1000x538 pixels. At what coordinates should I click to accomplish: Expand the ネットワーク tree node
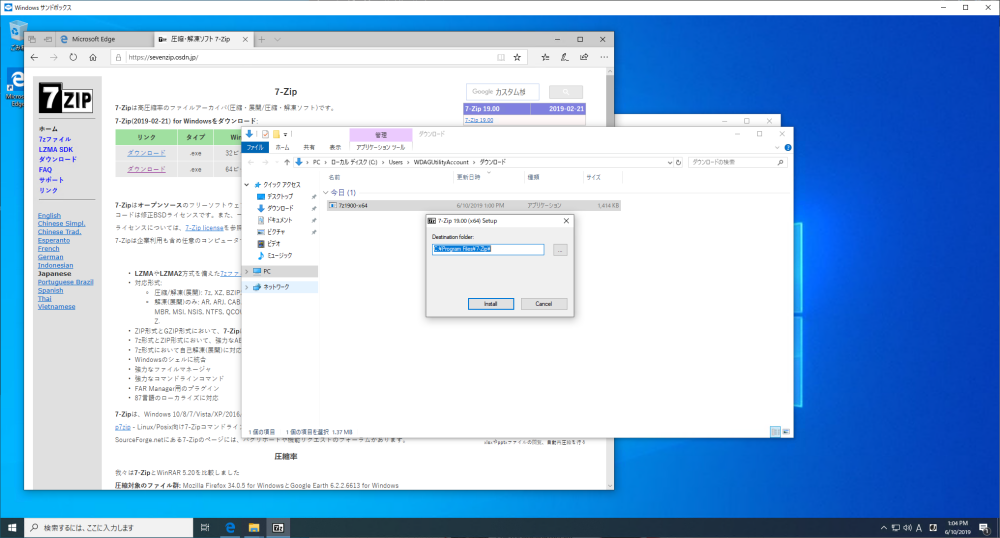coord(247,287)
